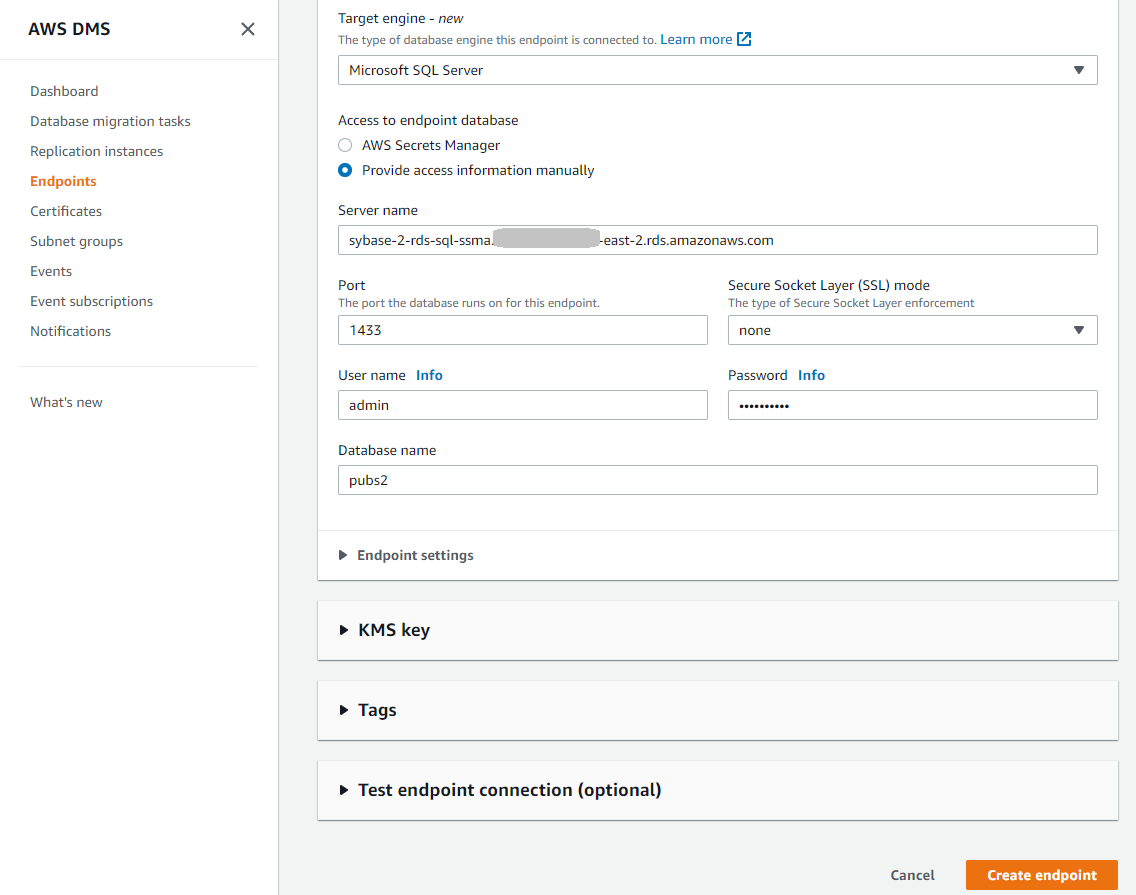Click the Password Info link
This screenshot has height=895, width=1136.
point(811,375)
